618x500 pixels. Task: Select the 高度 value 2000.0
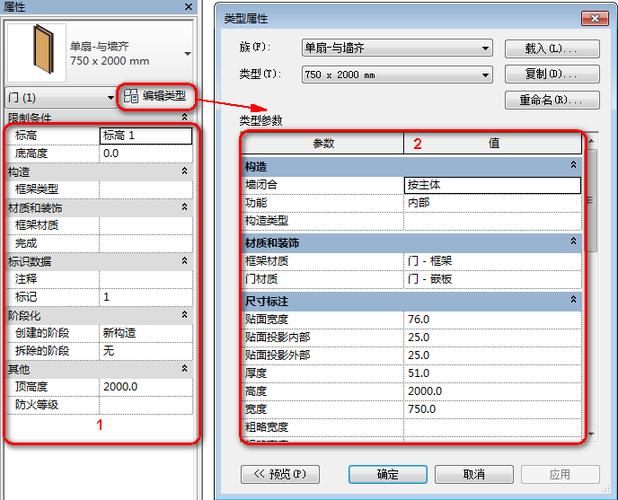click(x=492, y=392)
